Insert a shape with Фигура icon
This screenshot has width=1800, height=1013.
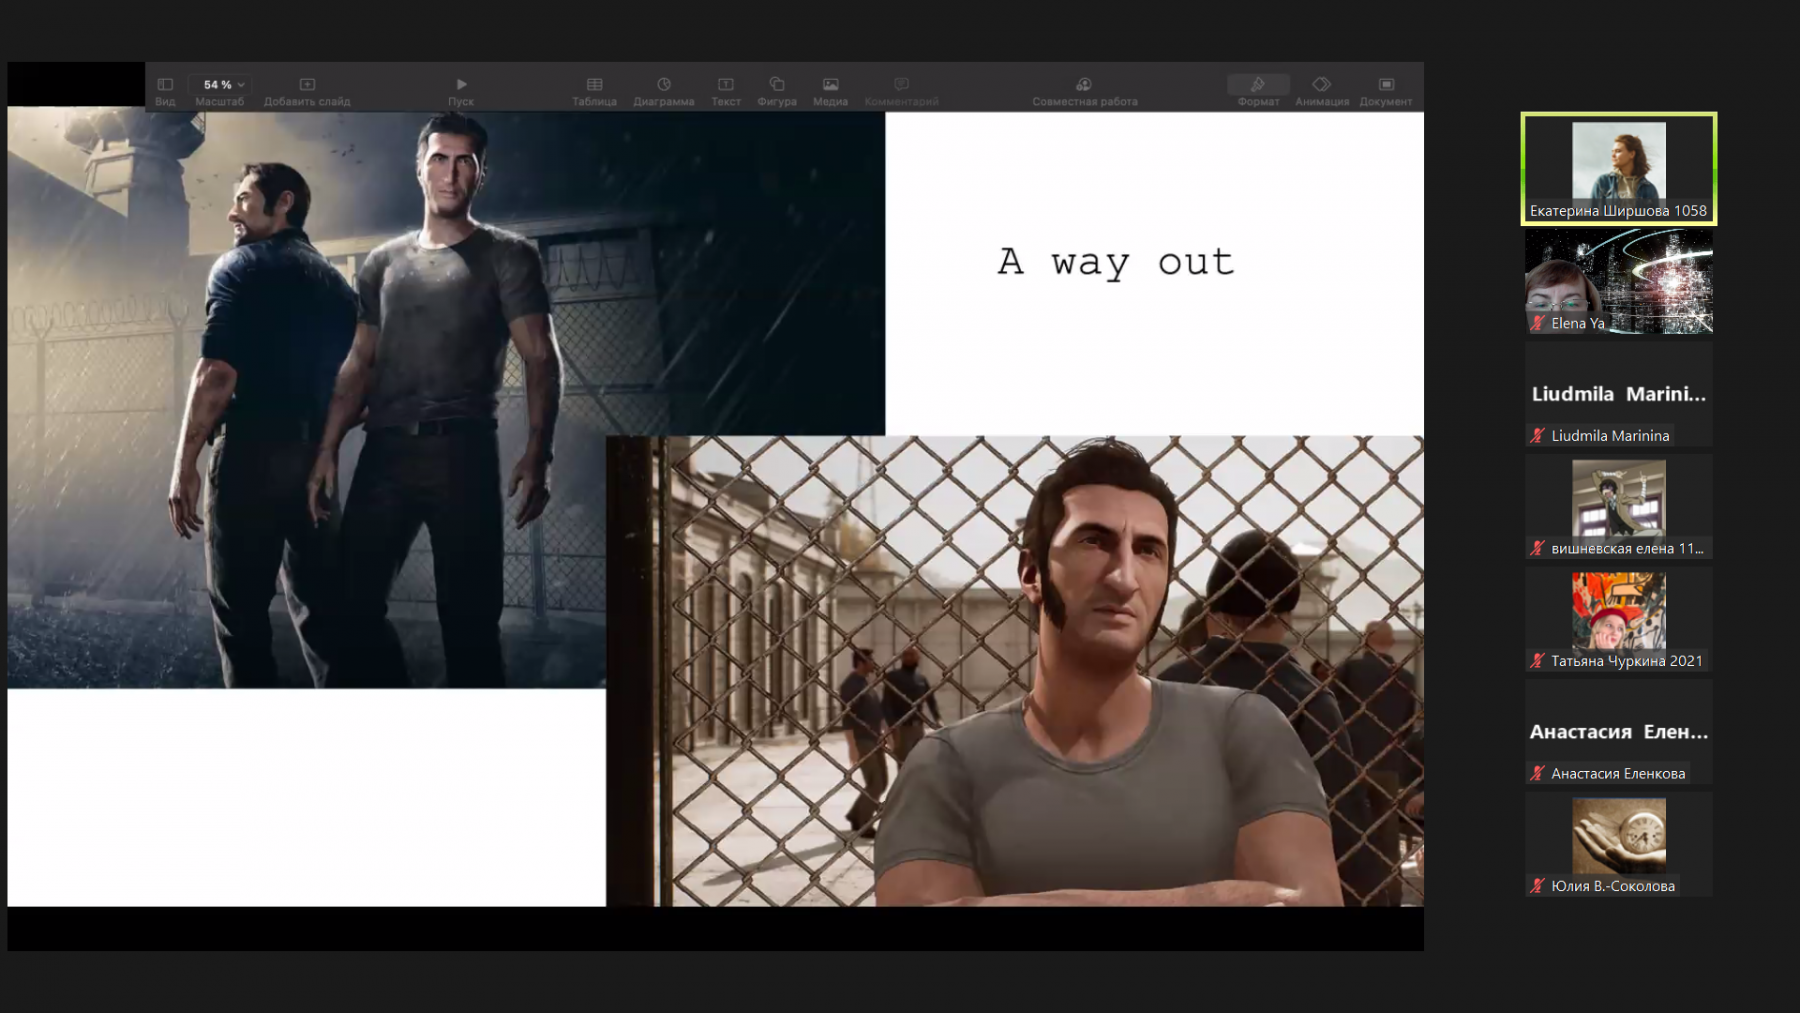777,85
